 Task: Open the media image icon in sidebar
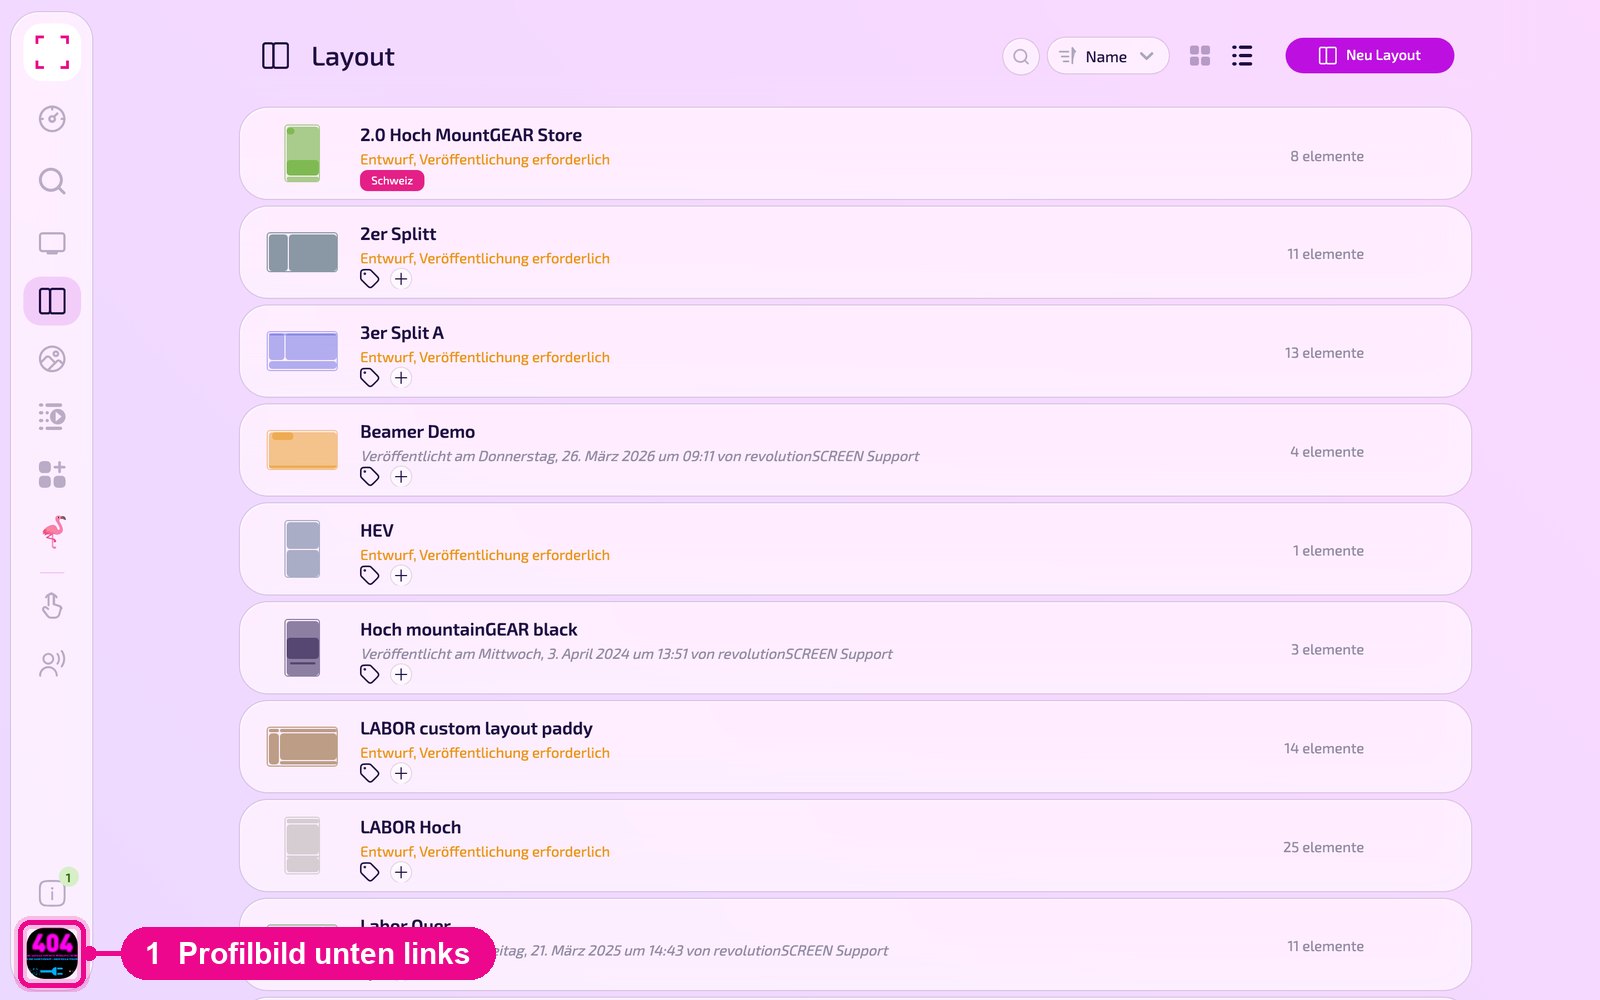tap(52, 359)
